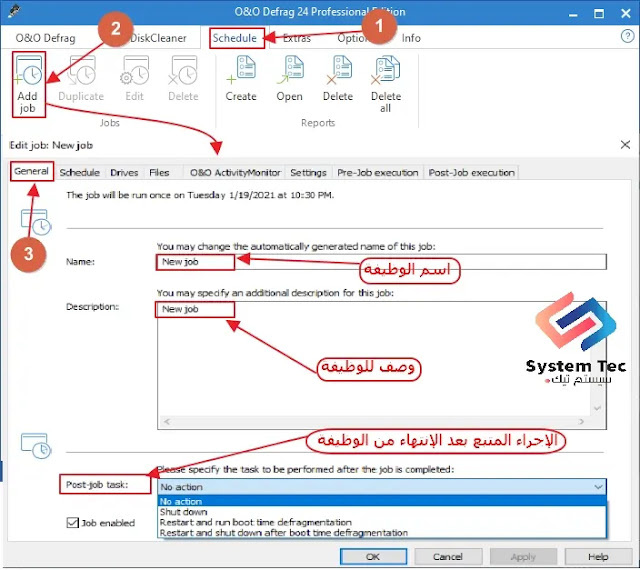
Task: Open help via the question mark icon
Action: point(627,36)
